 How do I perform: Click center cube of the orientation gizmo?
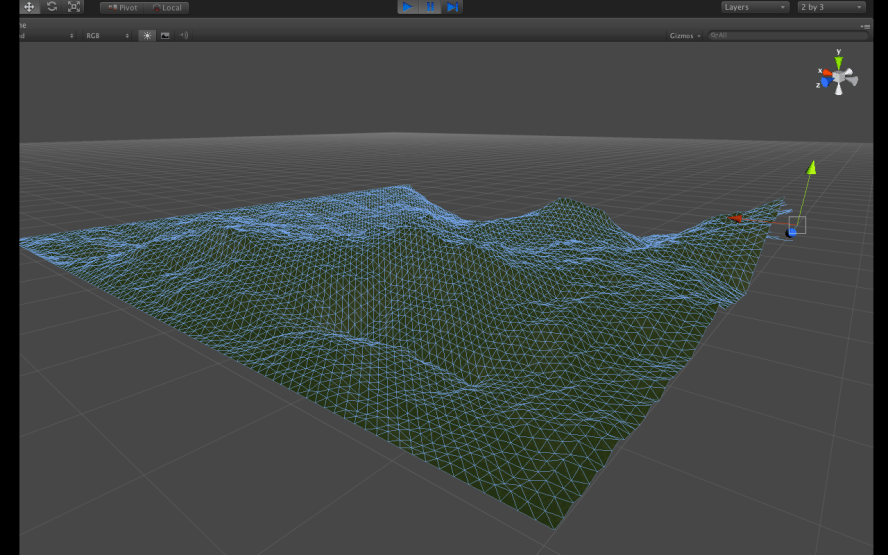838,77
